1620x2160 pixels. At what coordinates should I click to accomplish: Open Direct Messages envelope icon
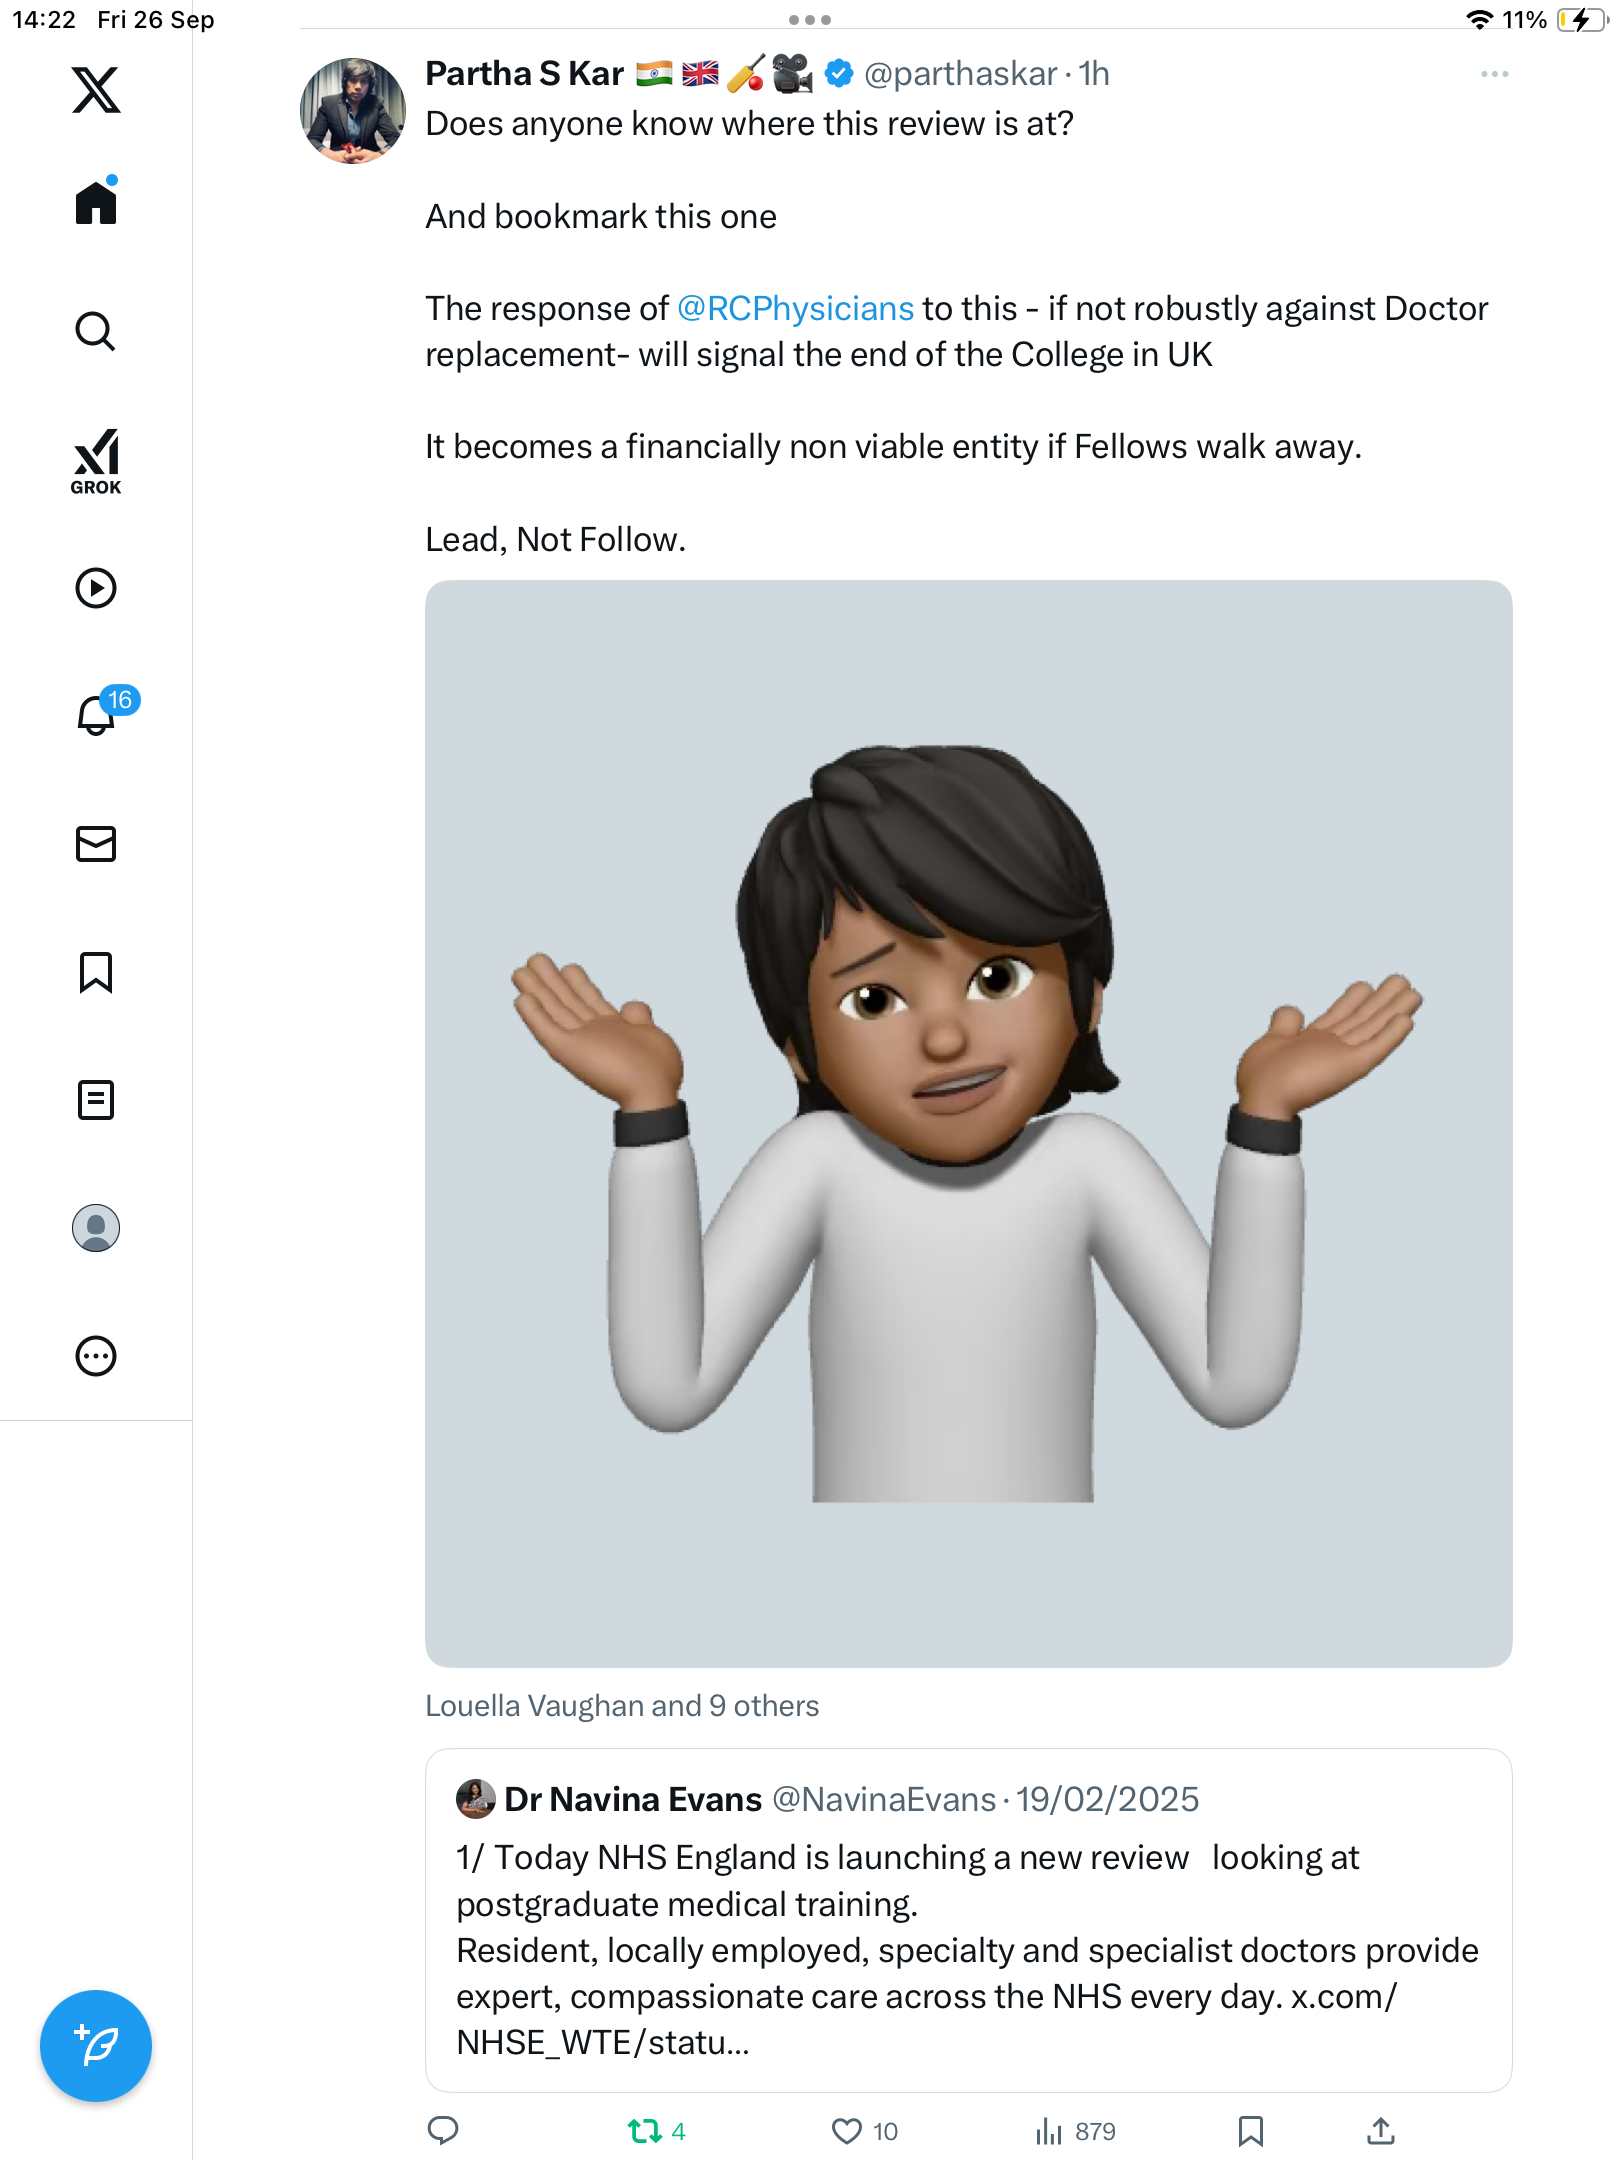point(96,844)
